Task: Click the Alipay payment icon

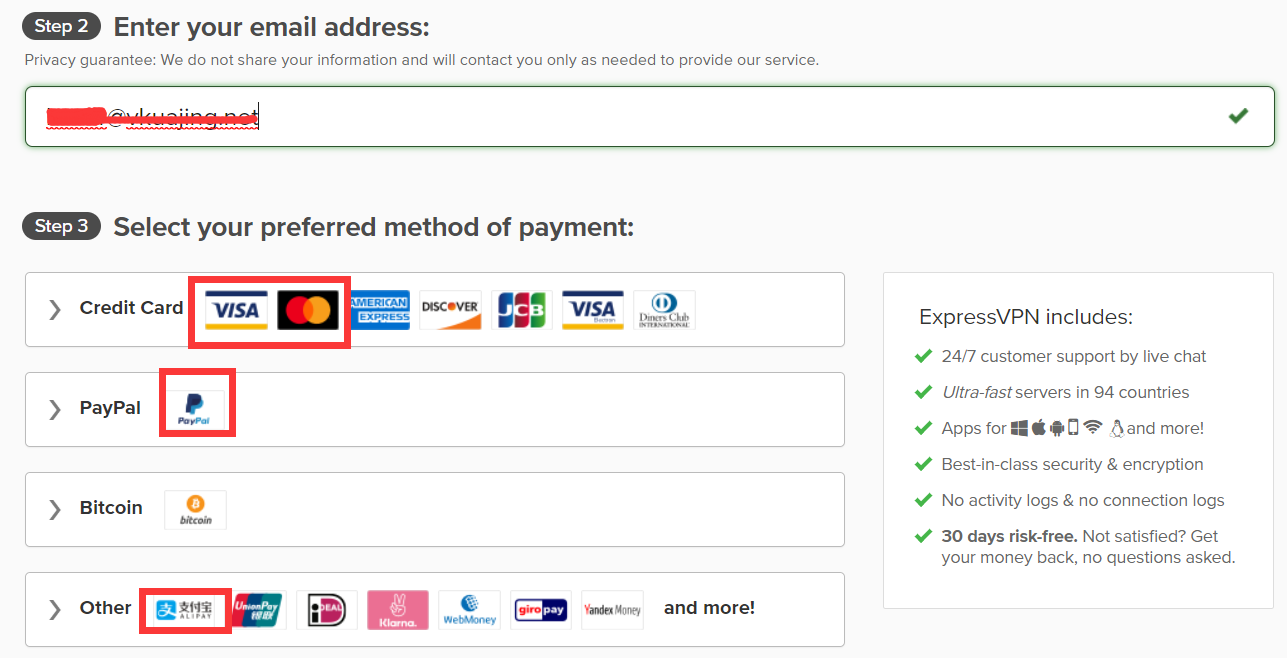Action: (185, 609)
